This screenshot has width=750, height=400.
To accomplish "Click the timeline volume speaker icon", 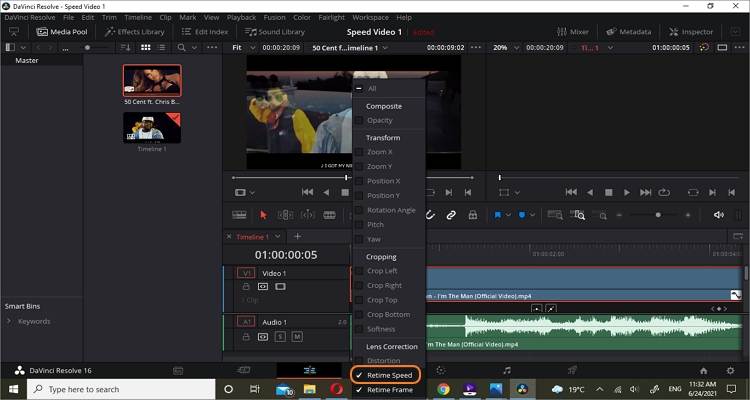I will (718, 215).
